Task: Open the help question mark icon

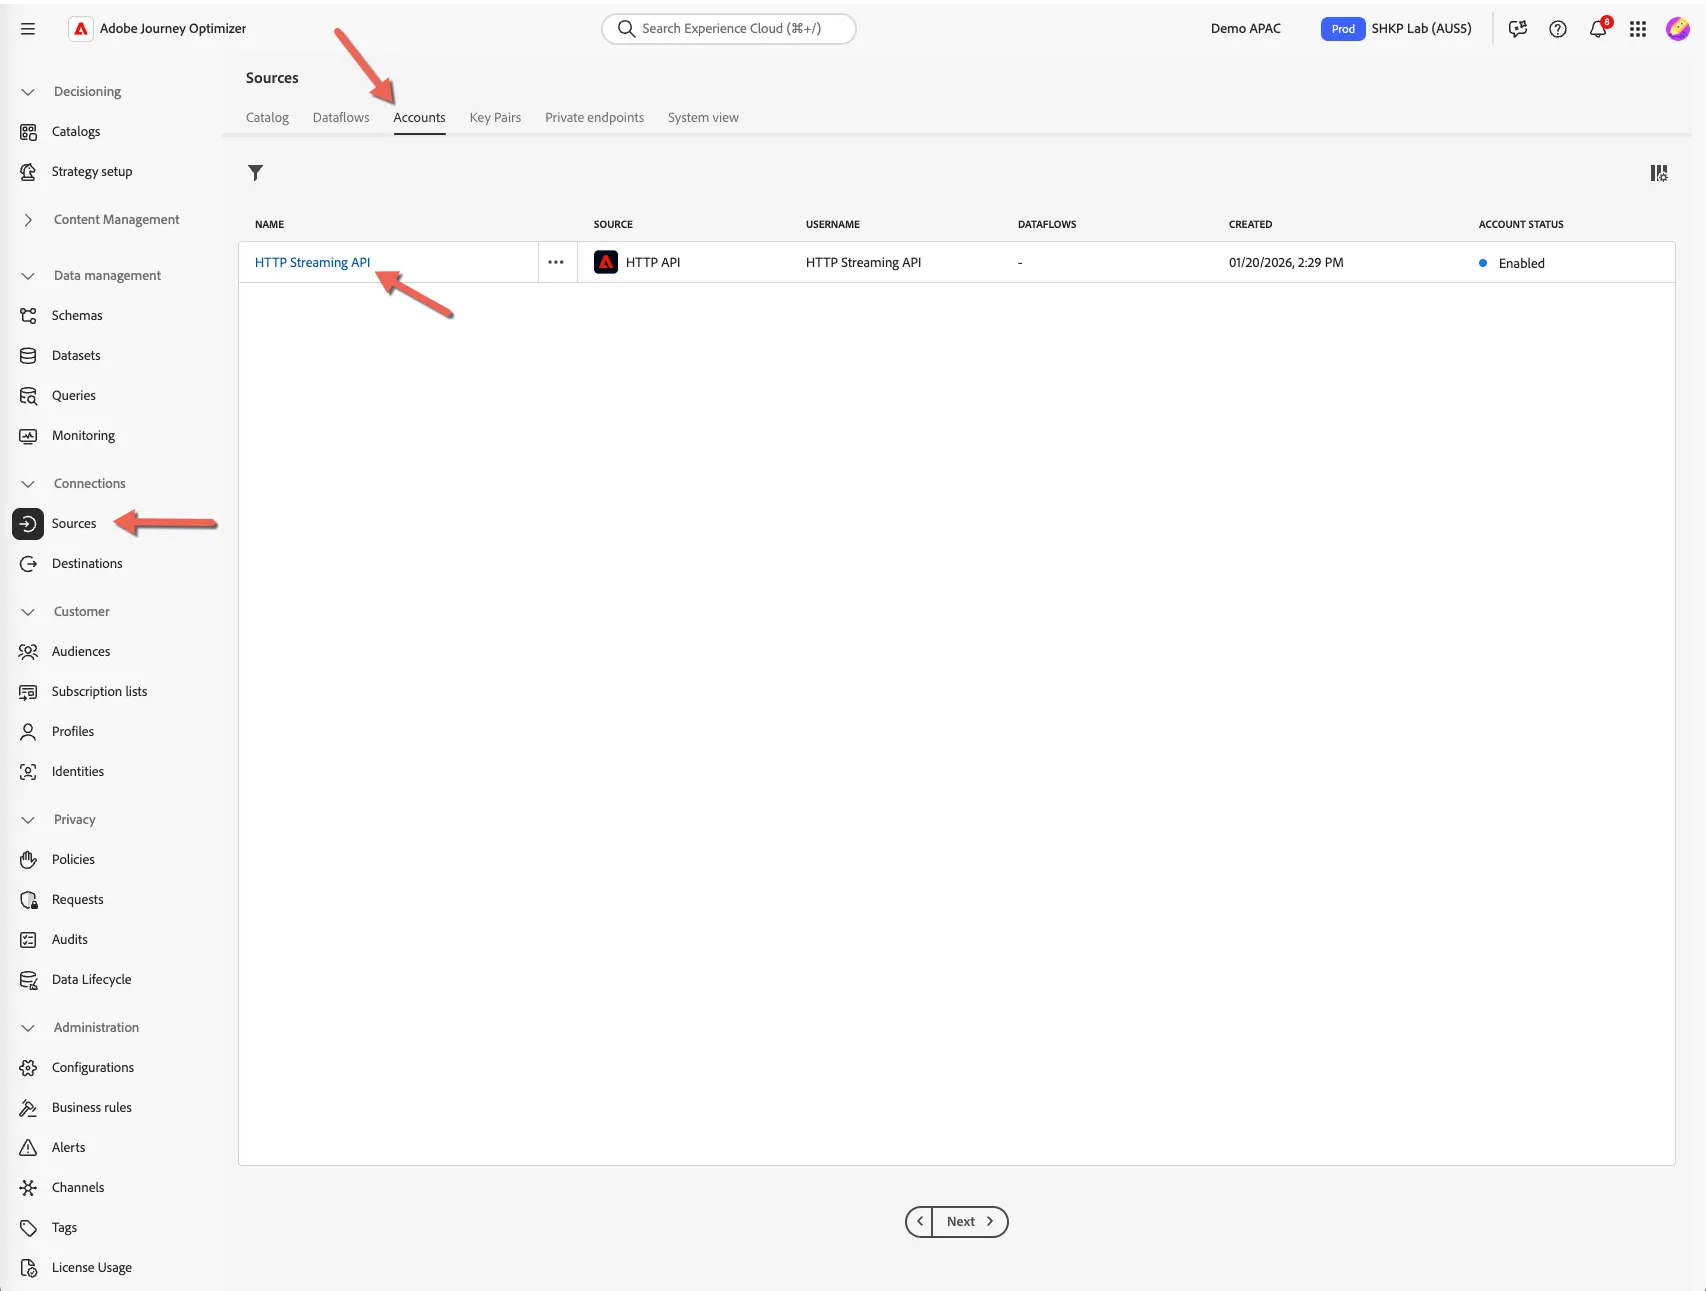Action: pos(1558,29)
